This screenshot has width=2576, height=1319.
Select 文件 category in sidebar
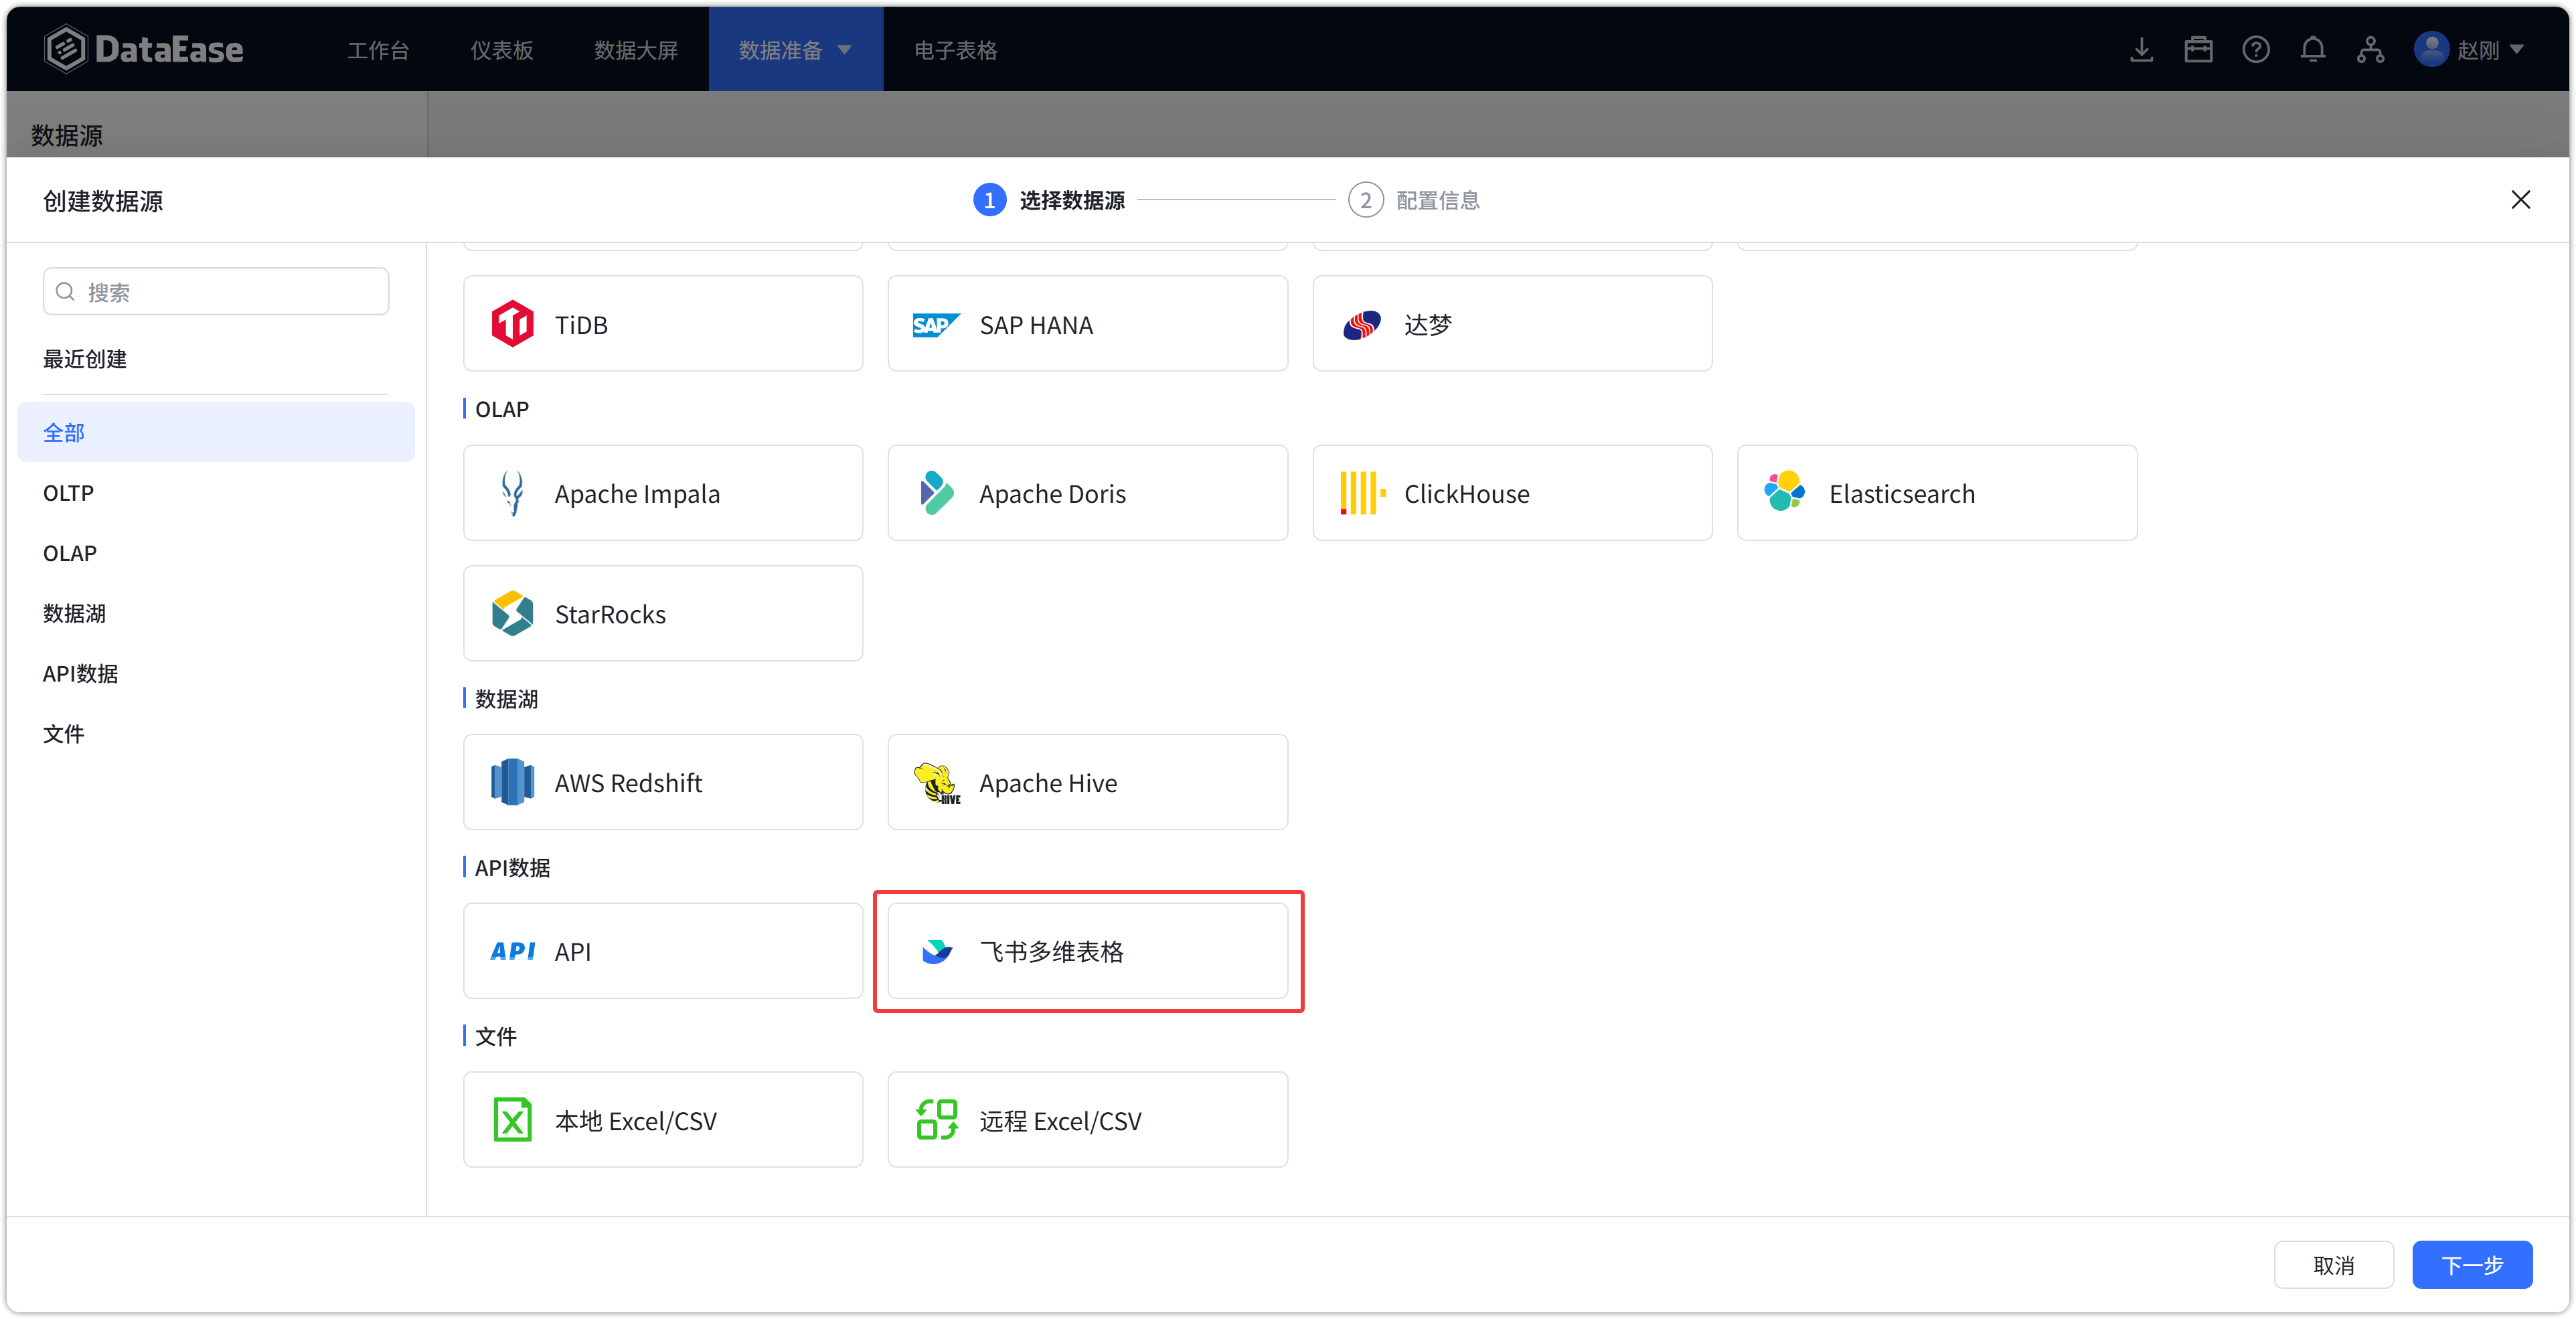[x=216, y=733]
